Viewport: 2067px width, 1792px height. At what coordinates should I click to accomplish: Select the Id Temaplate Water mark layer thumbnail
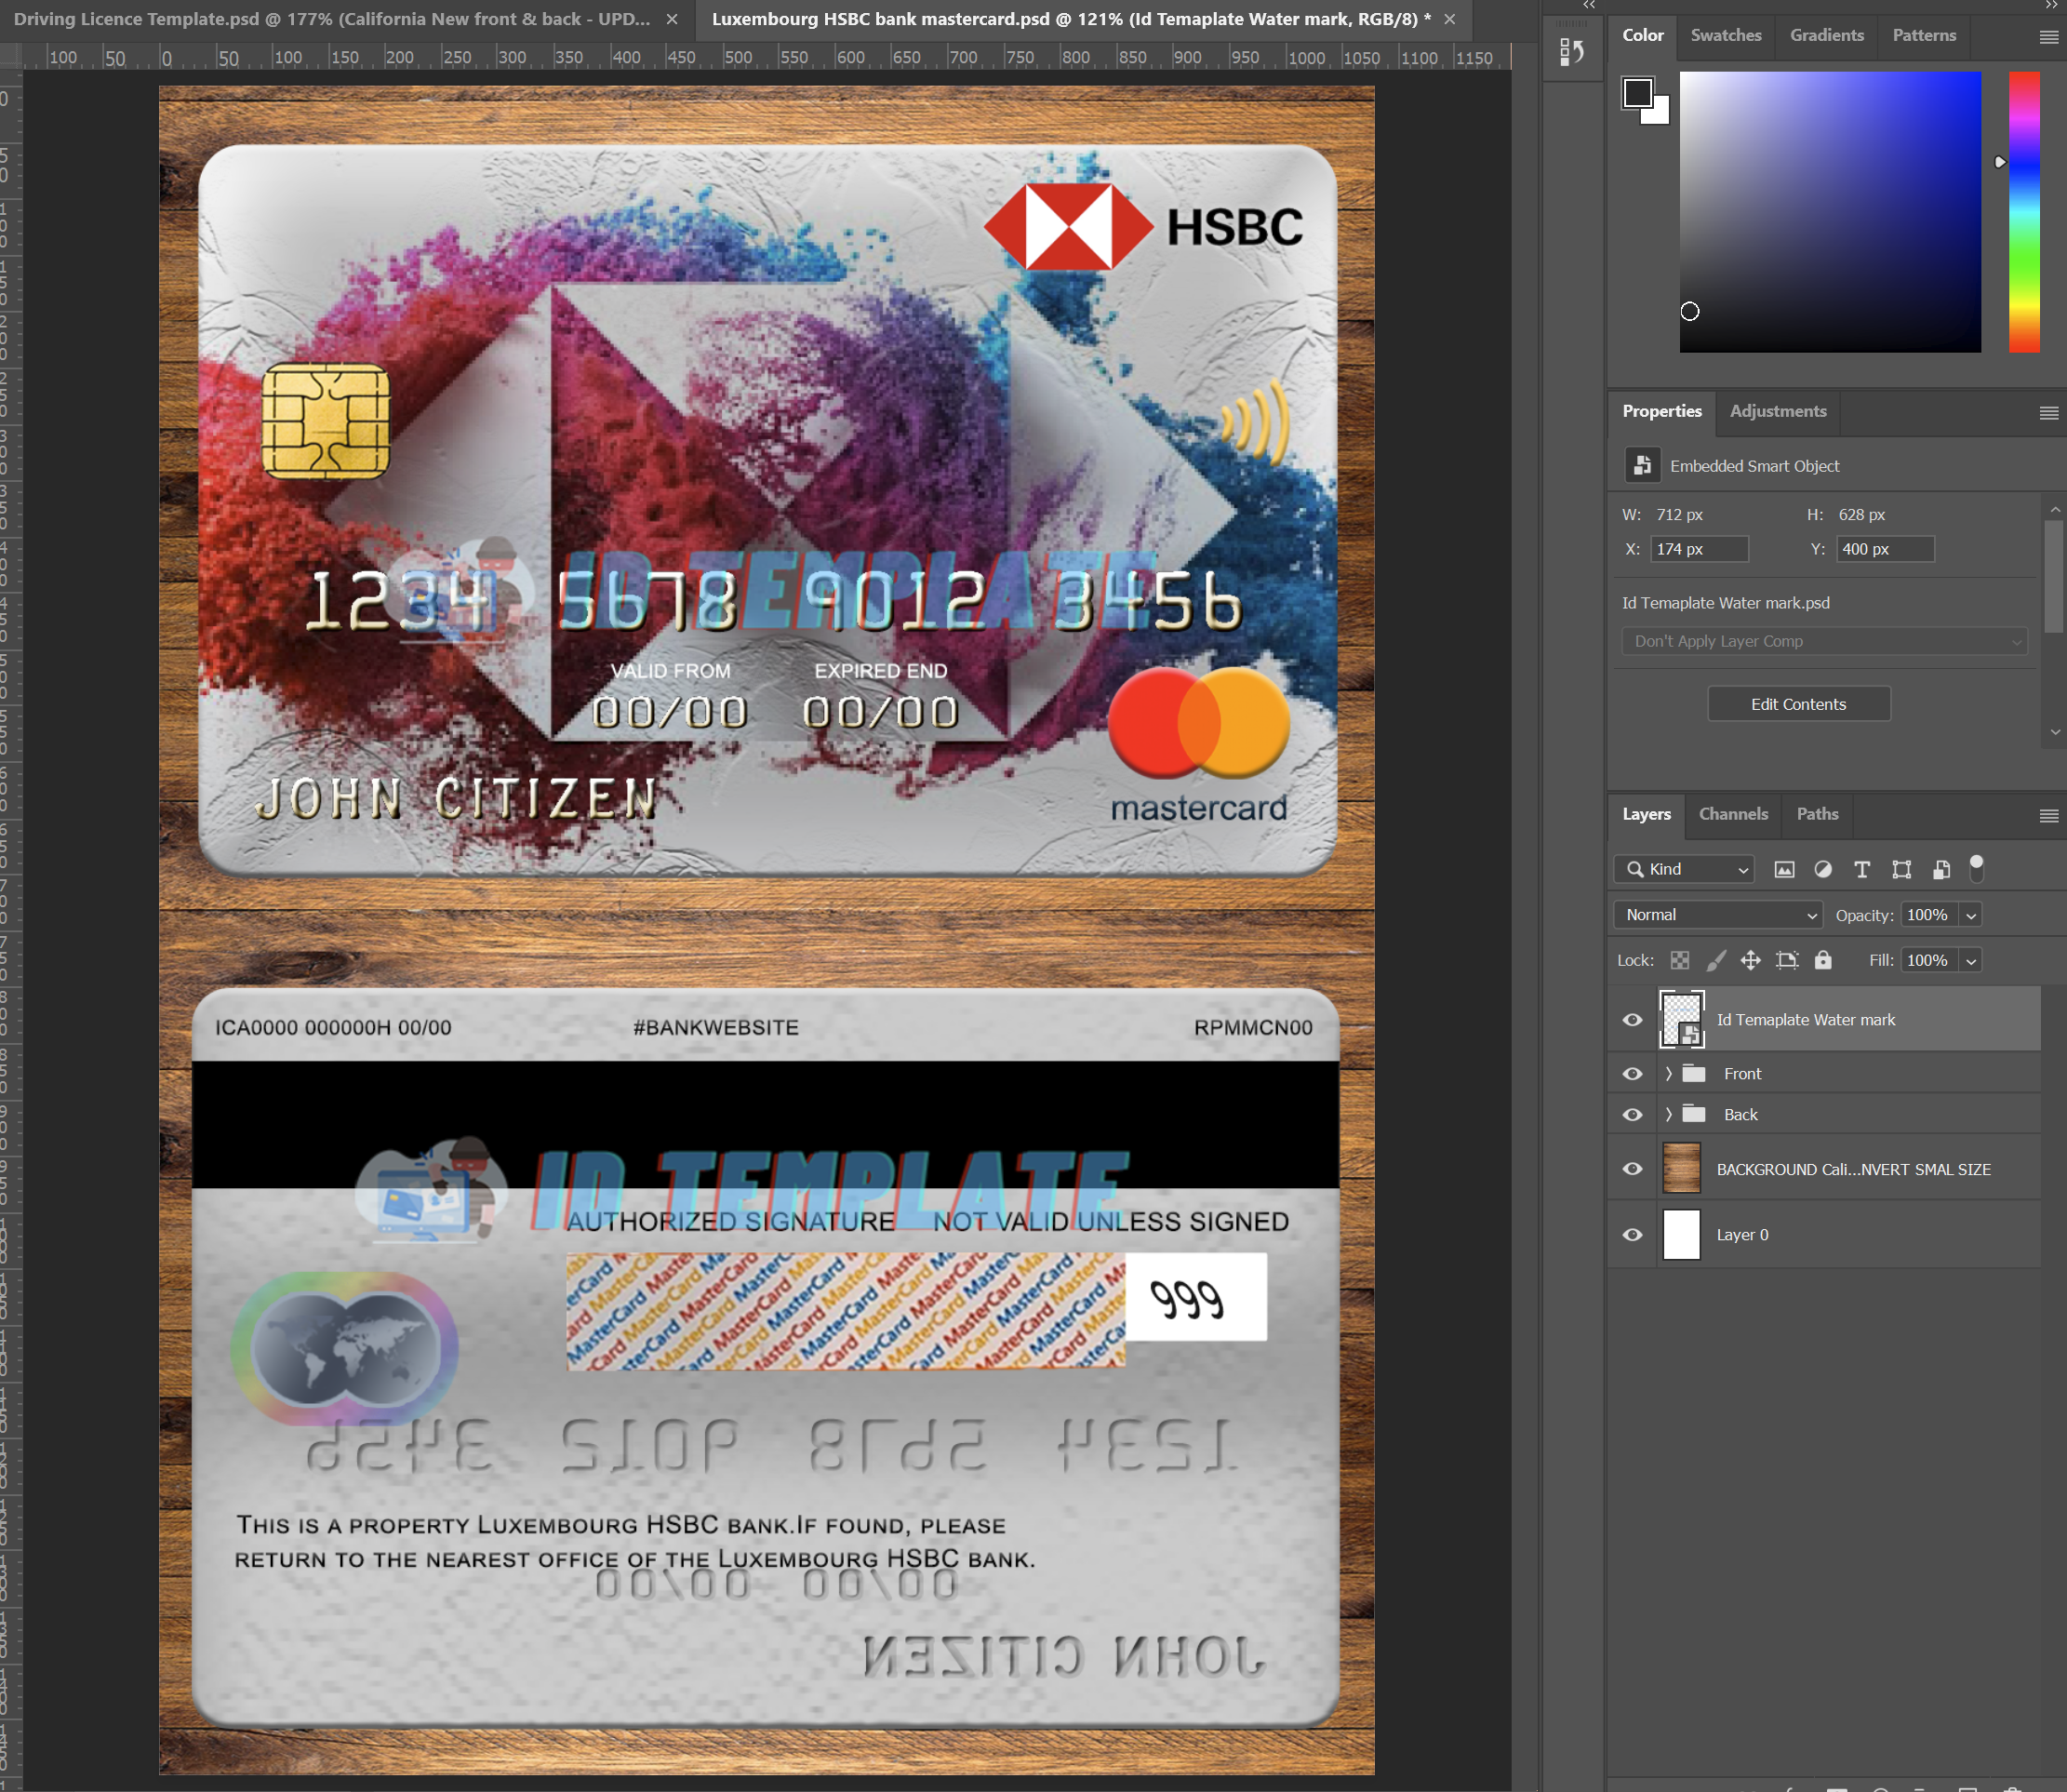coord(1681,1020)
